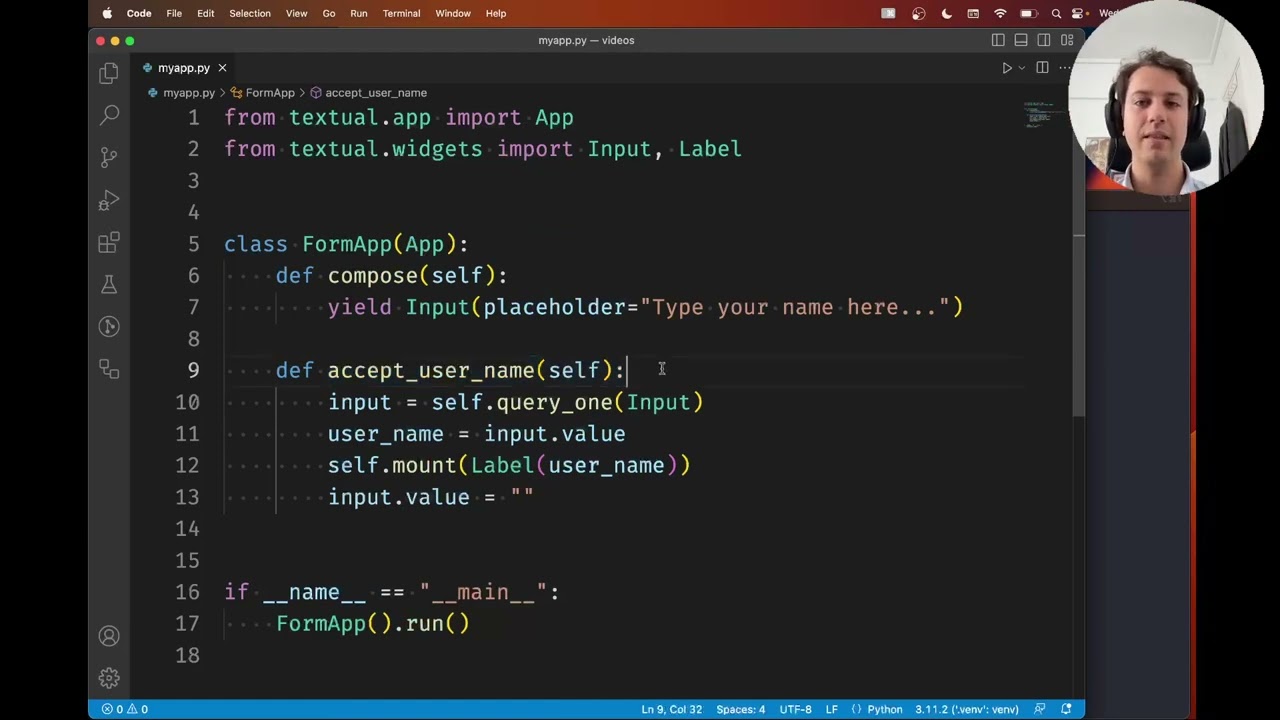Open the Explorer view in the activity bar

109,73
